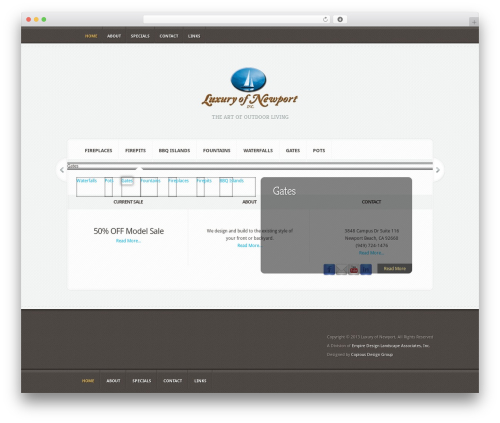
Task: Open the LinkedIn social icon
Action: pyautogui.click(x=366, y=269)
